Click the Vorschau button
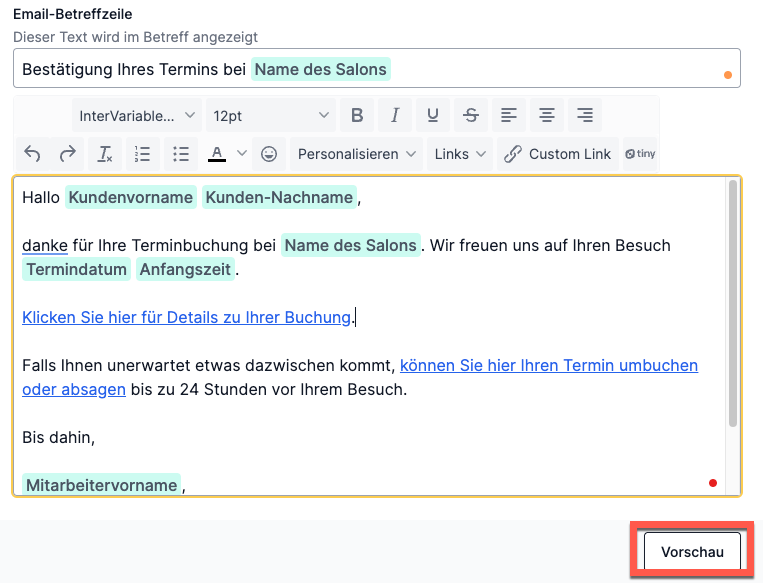Viewport: 763px width, 583px height. coord(692,551)
